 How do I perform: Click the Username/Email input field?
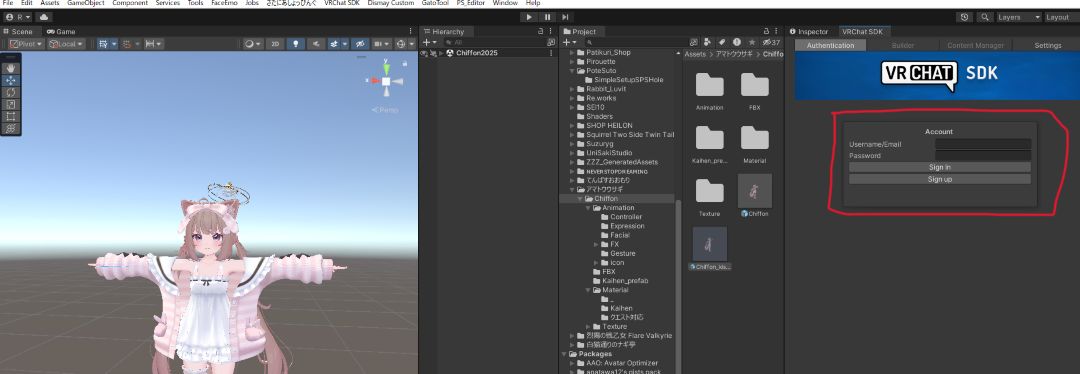tap(983, 144)
